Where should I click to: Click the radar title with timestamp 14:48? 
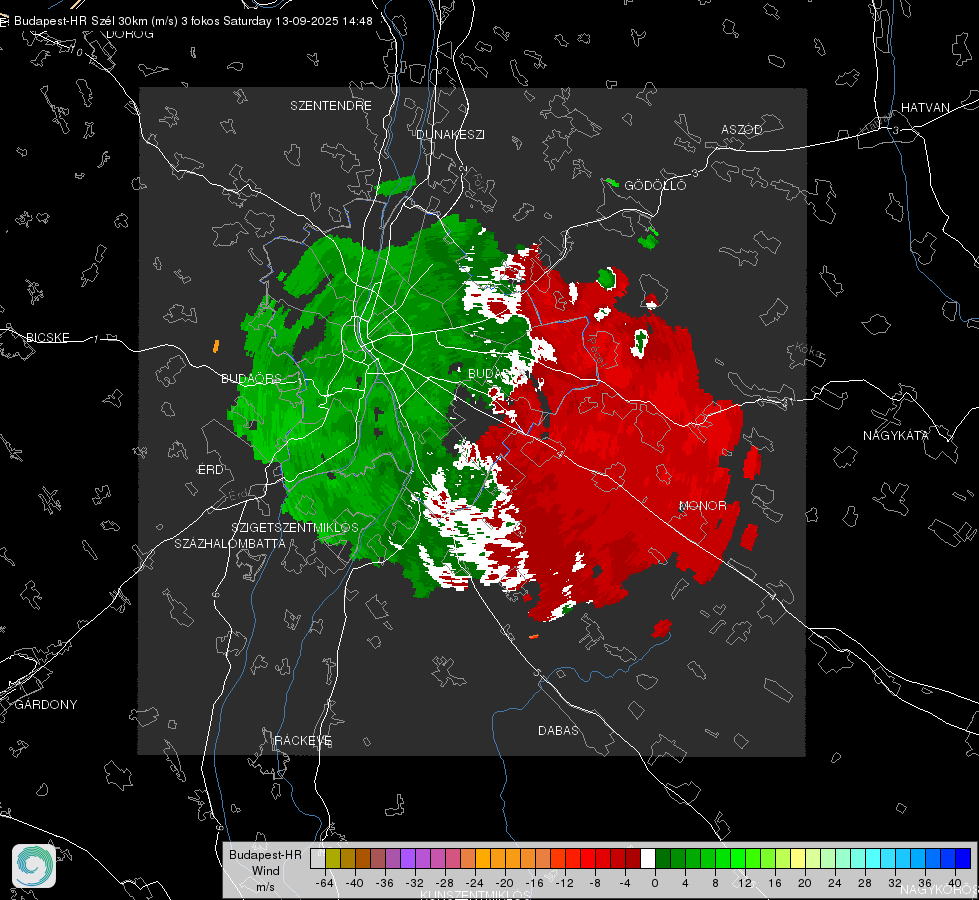[x=193, y=21]
